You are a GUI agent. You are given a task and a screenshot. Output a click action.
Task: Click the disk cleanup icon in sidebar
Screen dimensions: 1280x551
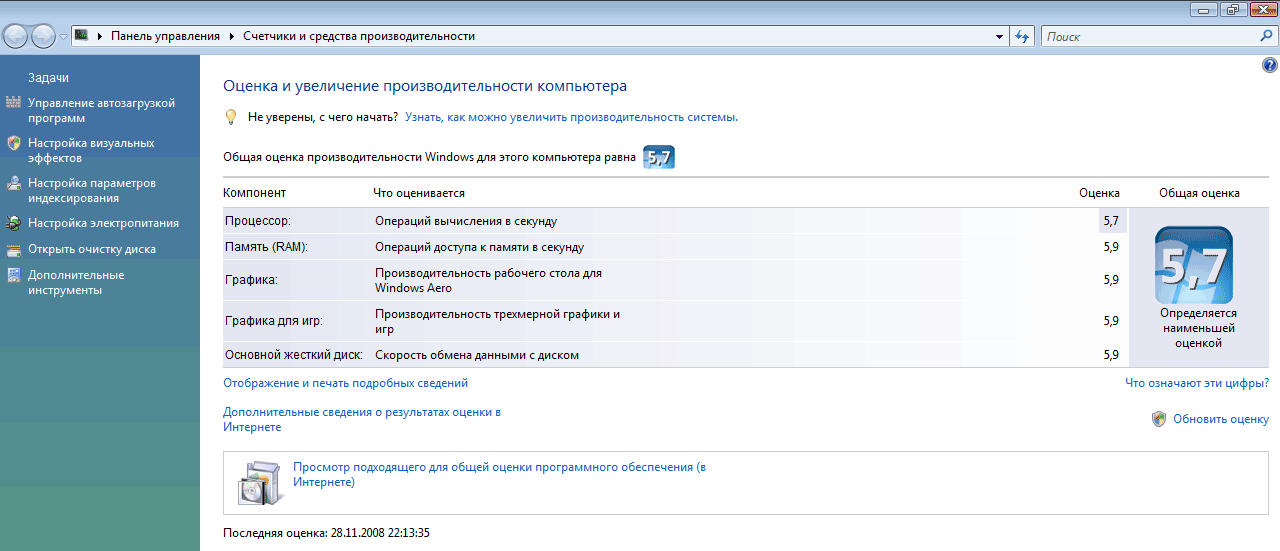[x=13, y=249]
